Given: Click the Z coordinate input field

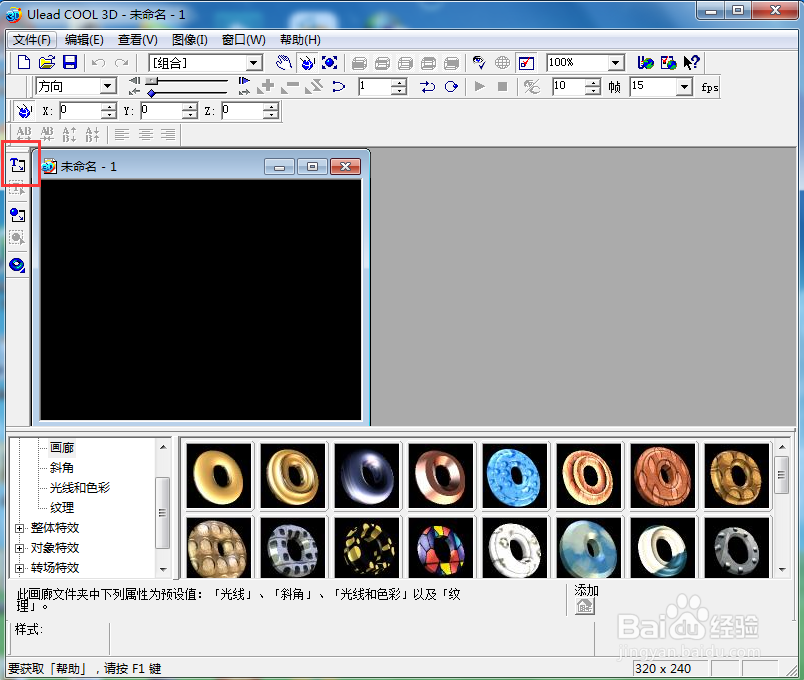Looking at the screenshot, I should click(243, 111).
